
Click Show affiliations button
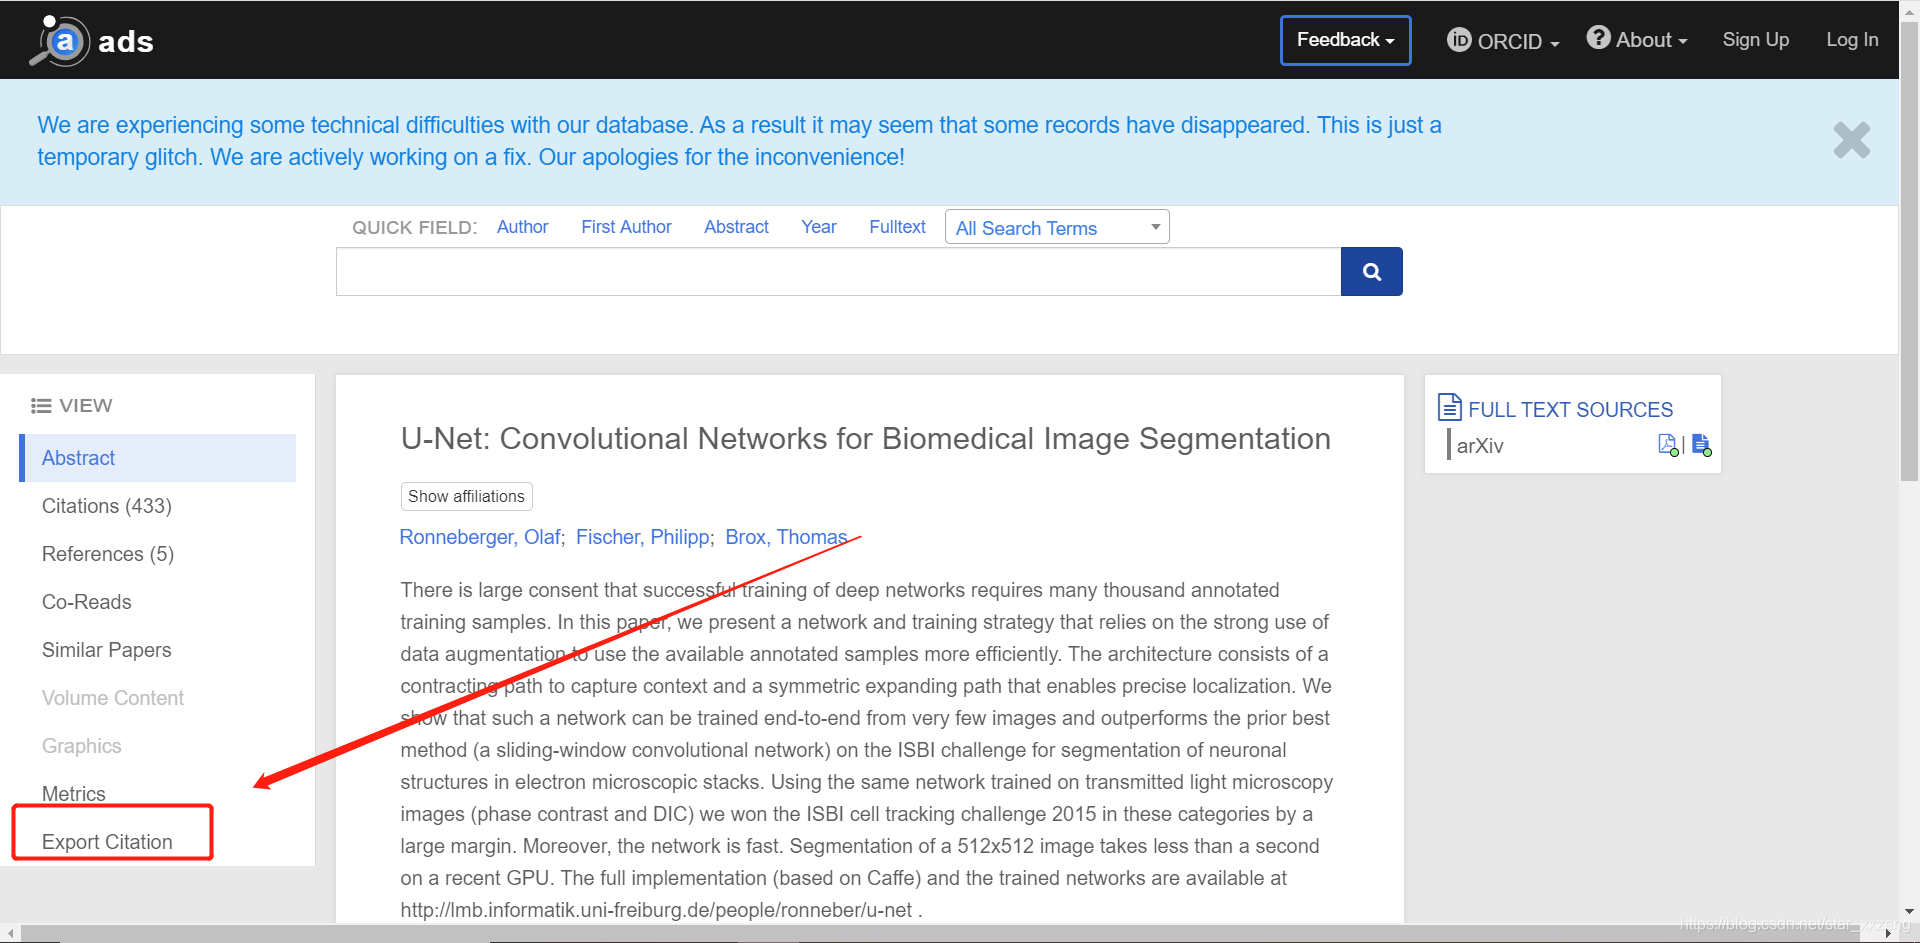click(466, 496)
